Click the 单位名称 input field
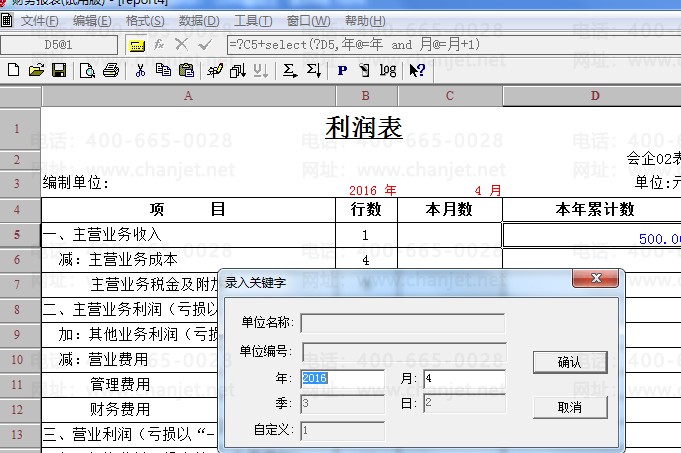The image size is (681, 453). tap(403, 323)
